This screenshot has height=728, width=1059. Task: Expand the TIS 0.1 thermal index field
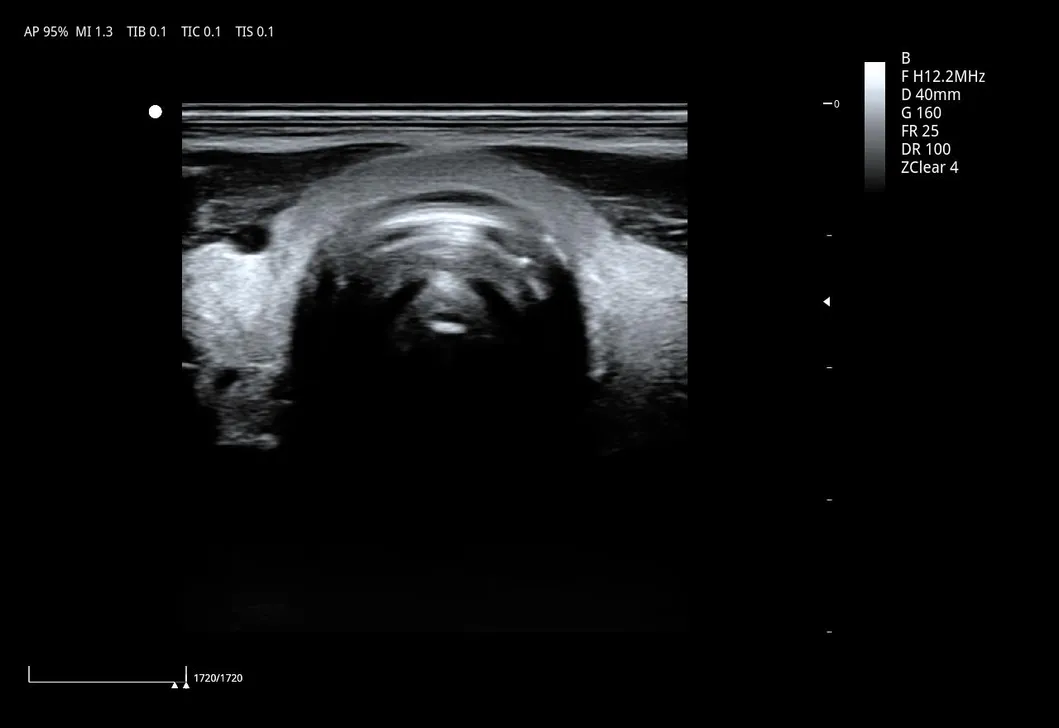(255, 31)
